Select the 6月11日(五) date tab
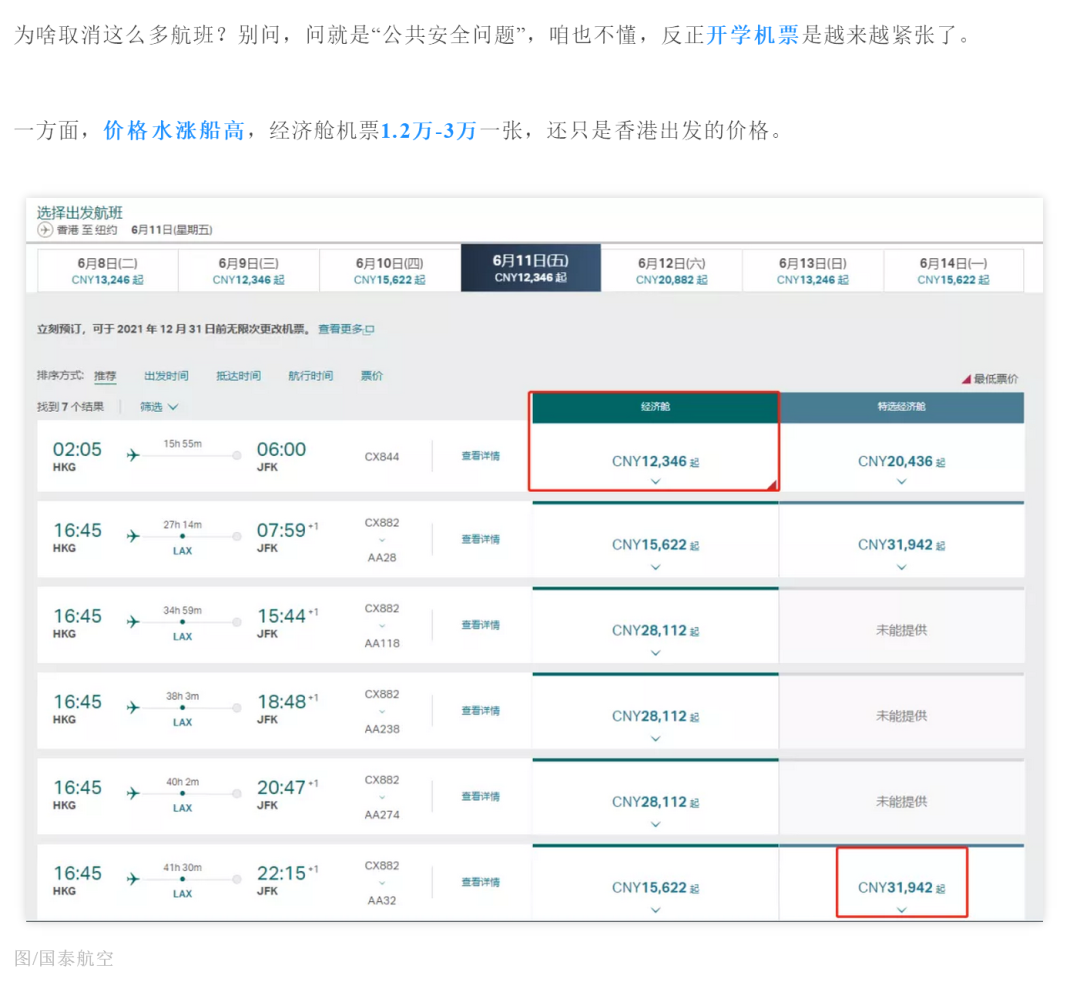 pyautogui.click(x=530, y=268)
